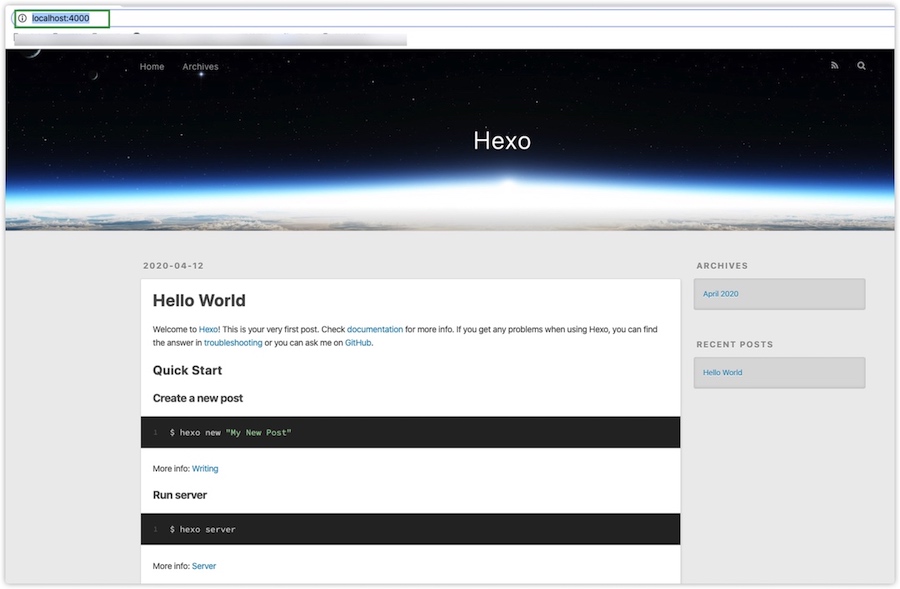Visit the GitHub link
The width and height of the screenshot is (900, 589).
click(x=358, y=343)
